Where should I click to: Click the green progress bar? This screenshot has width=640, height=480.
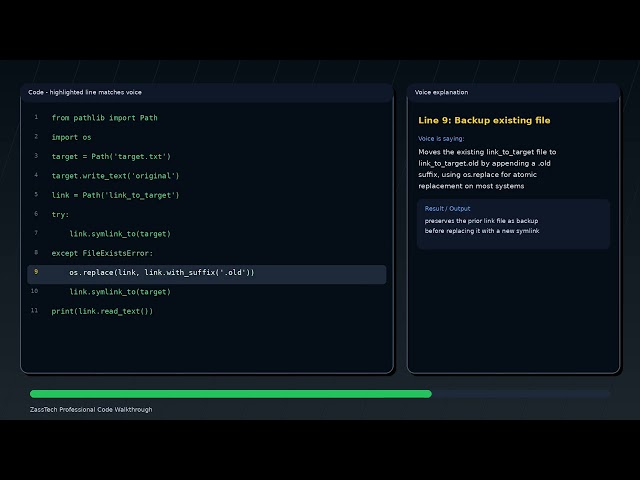click(x=231, y=394)
